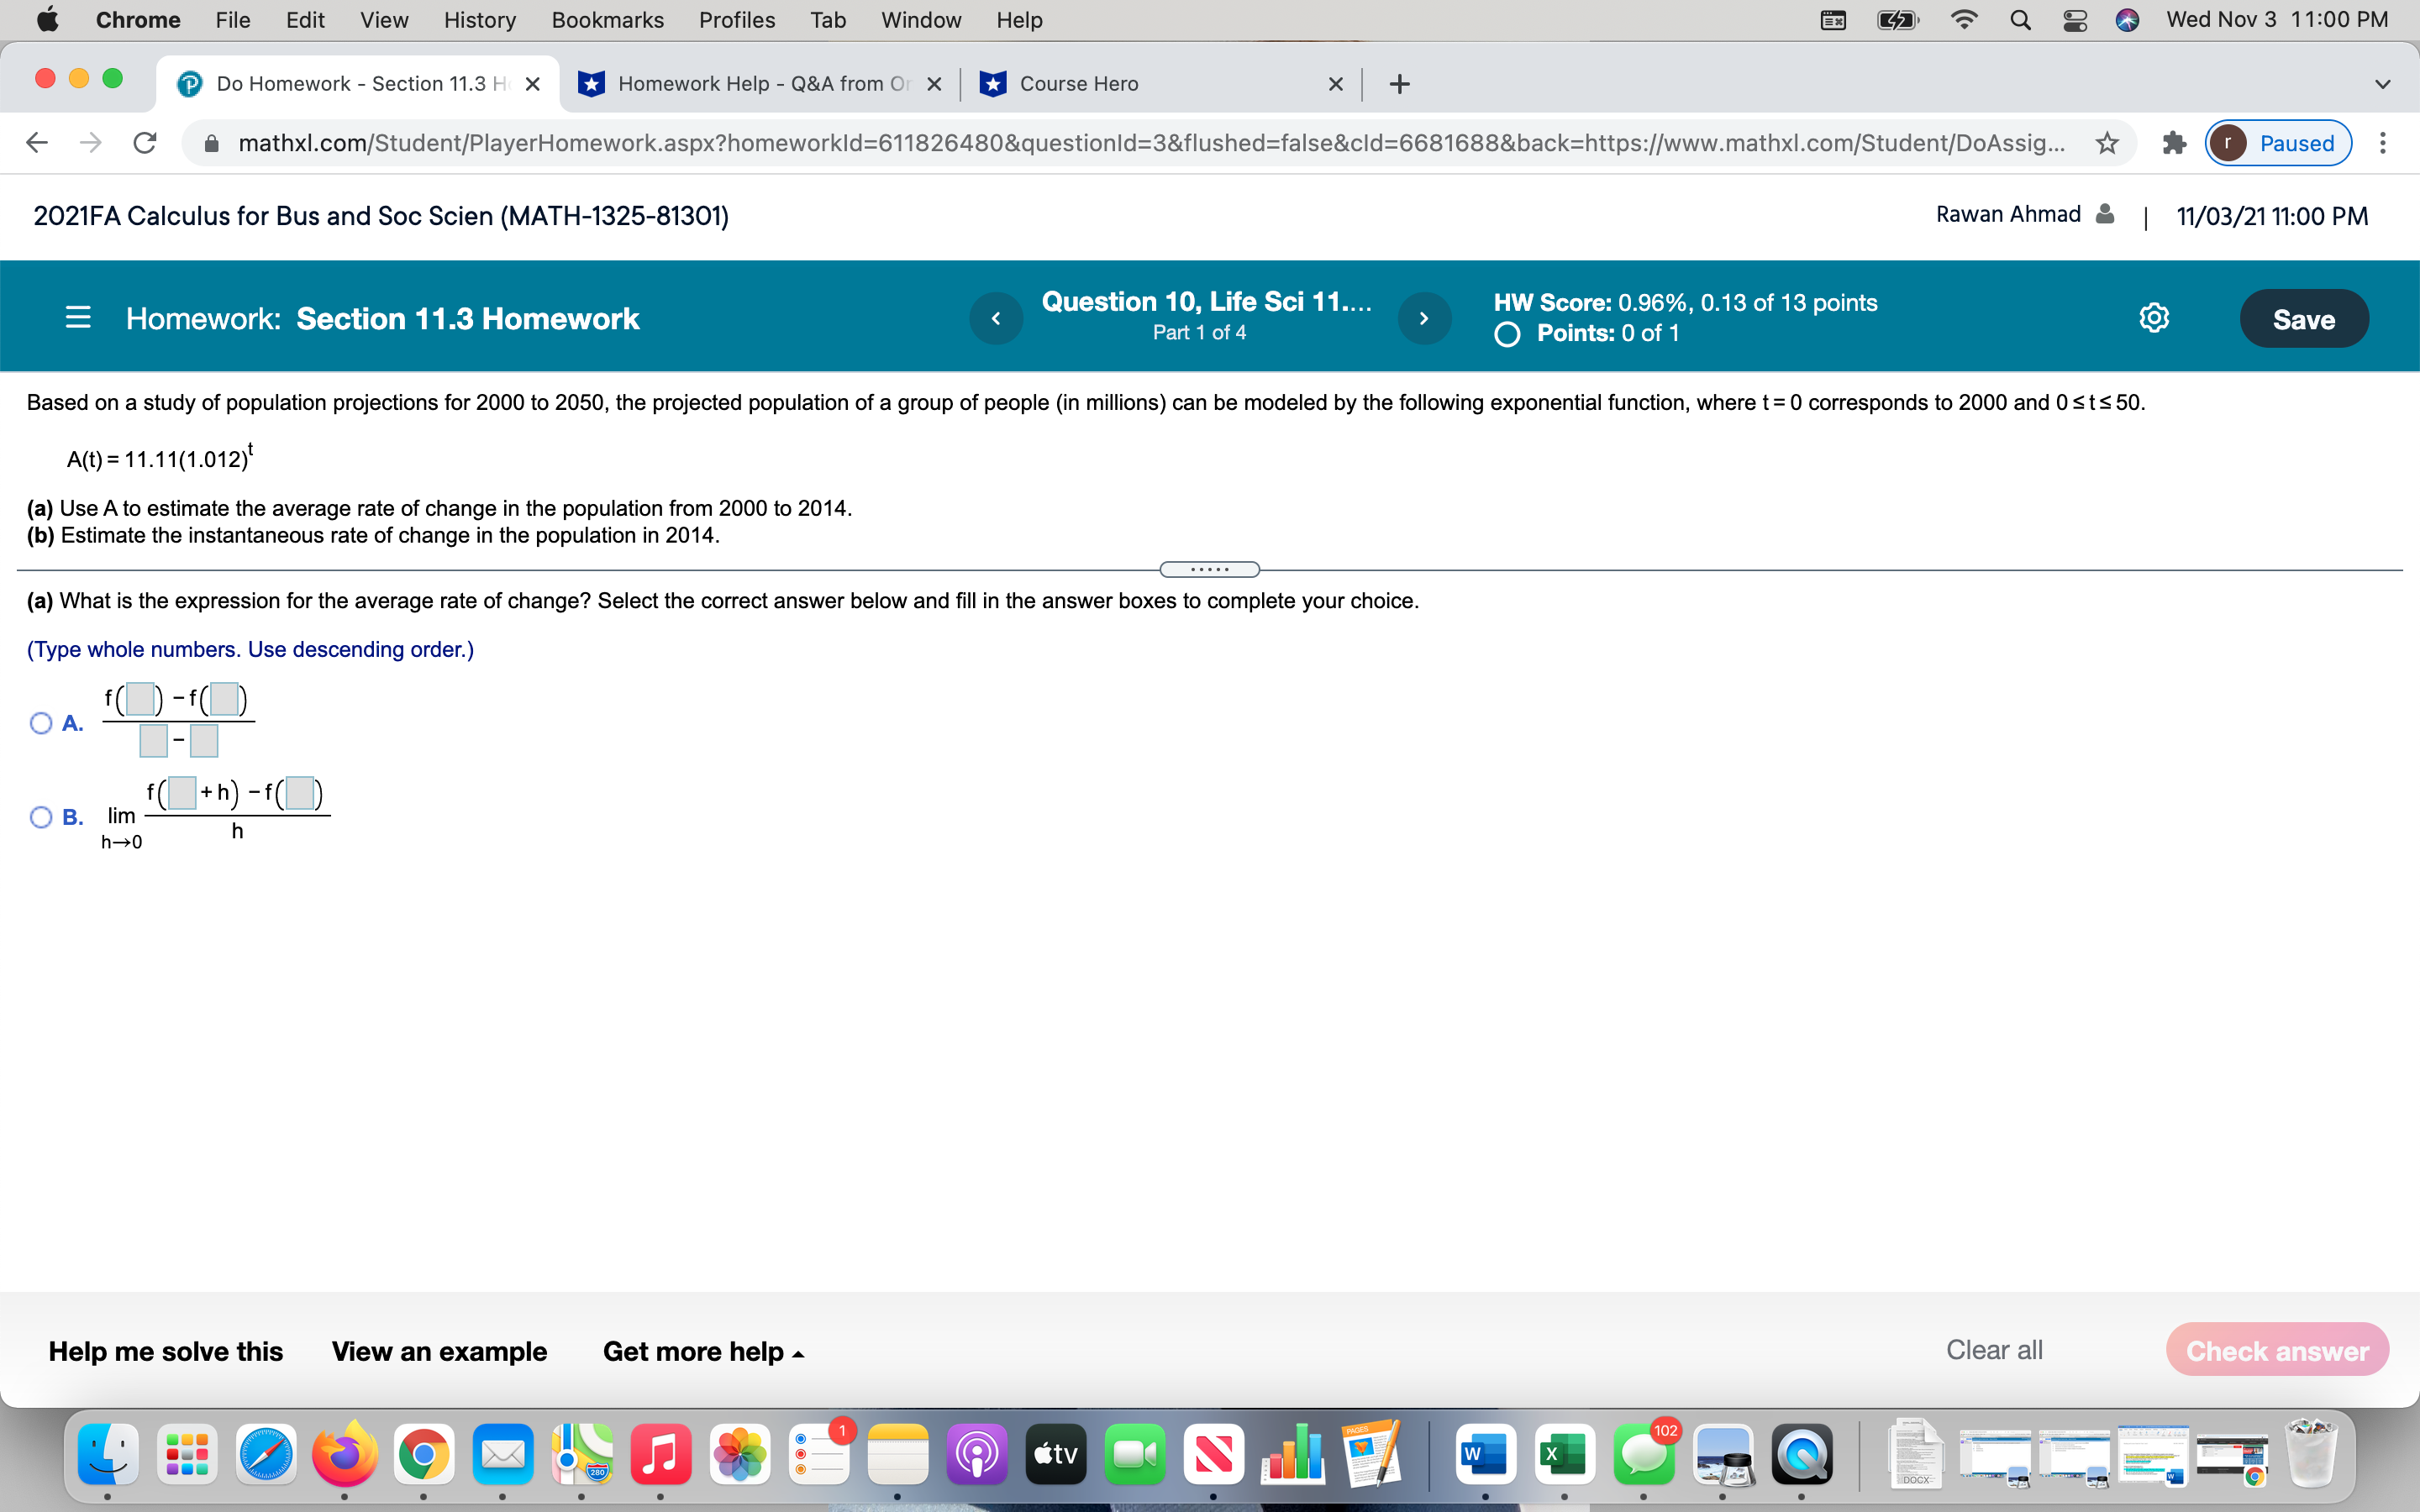Click Help me solve this

(165, 1351)
